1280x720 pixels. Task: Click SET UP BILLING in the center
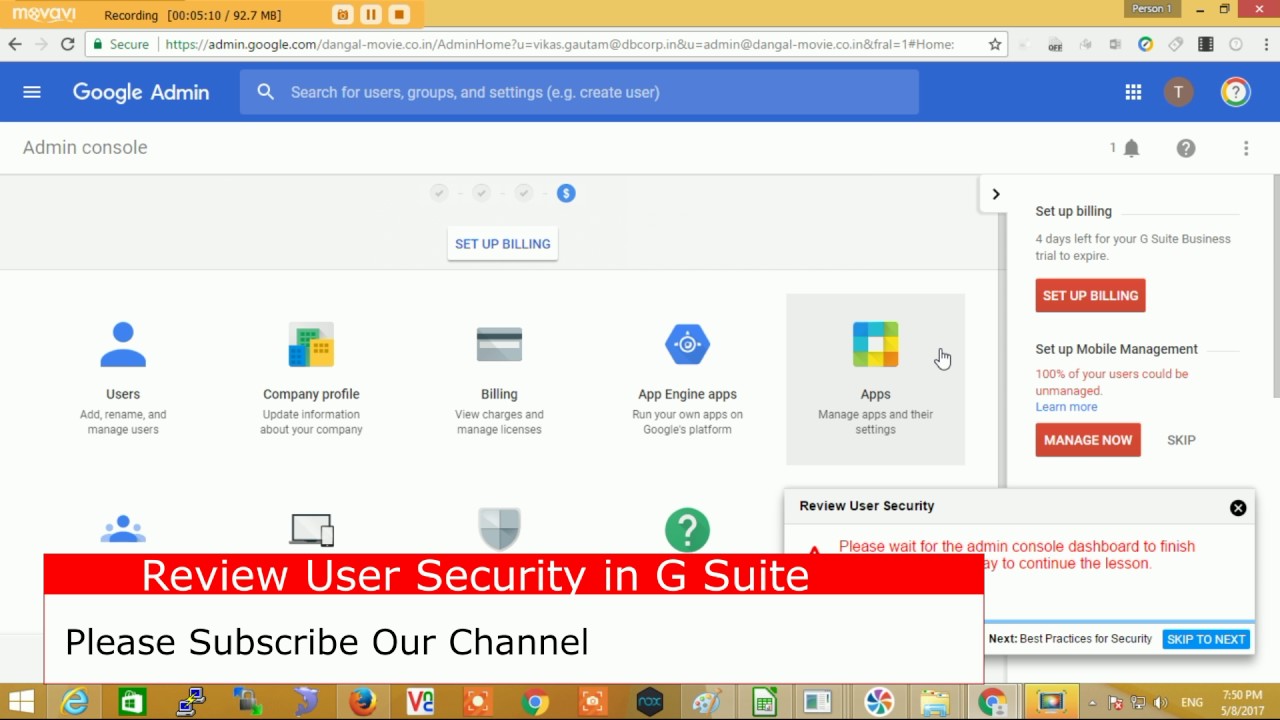502,244
